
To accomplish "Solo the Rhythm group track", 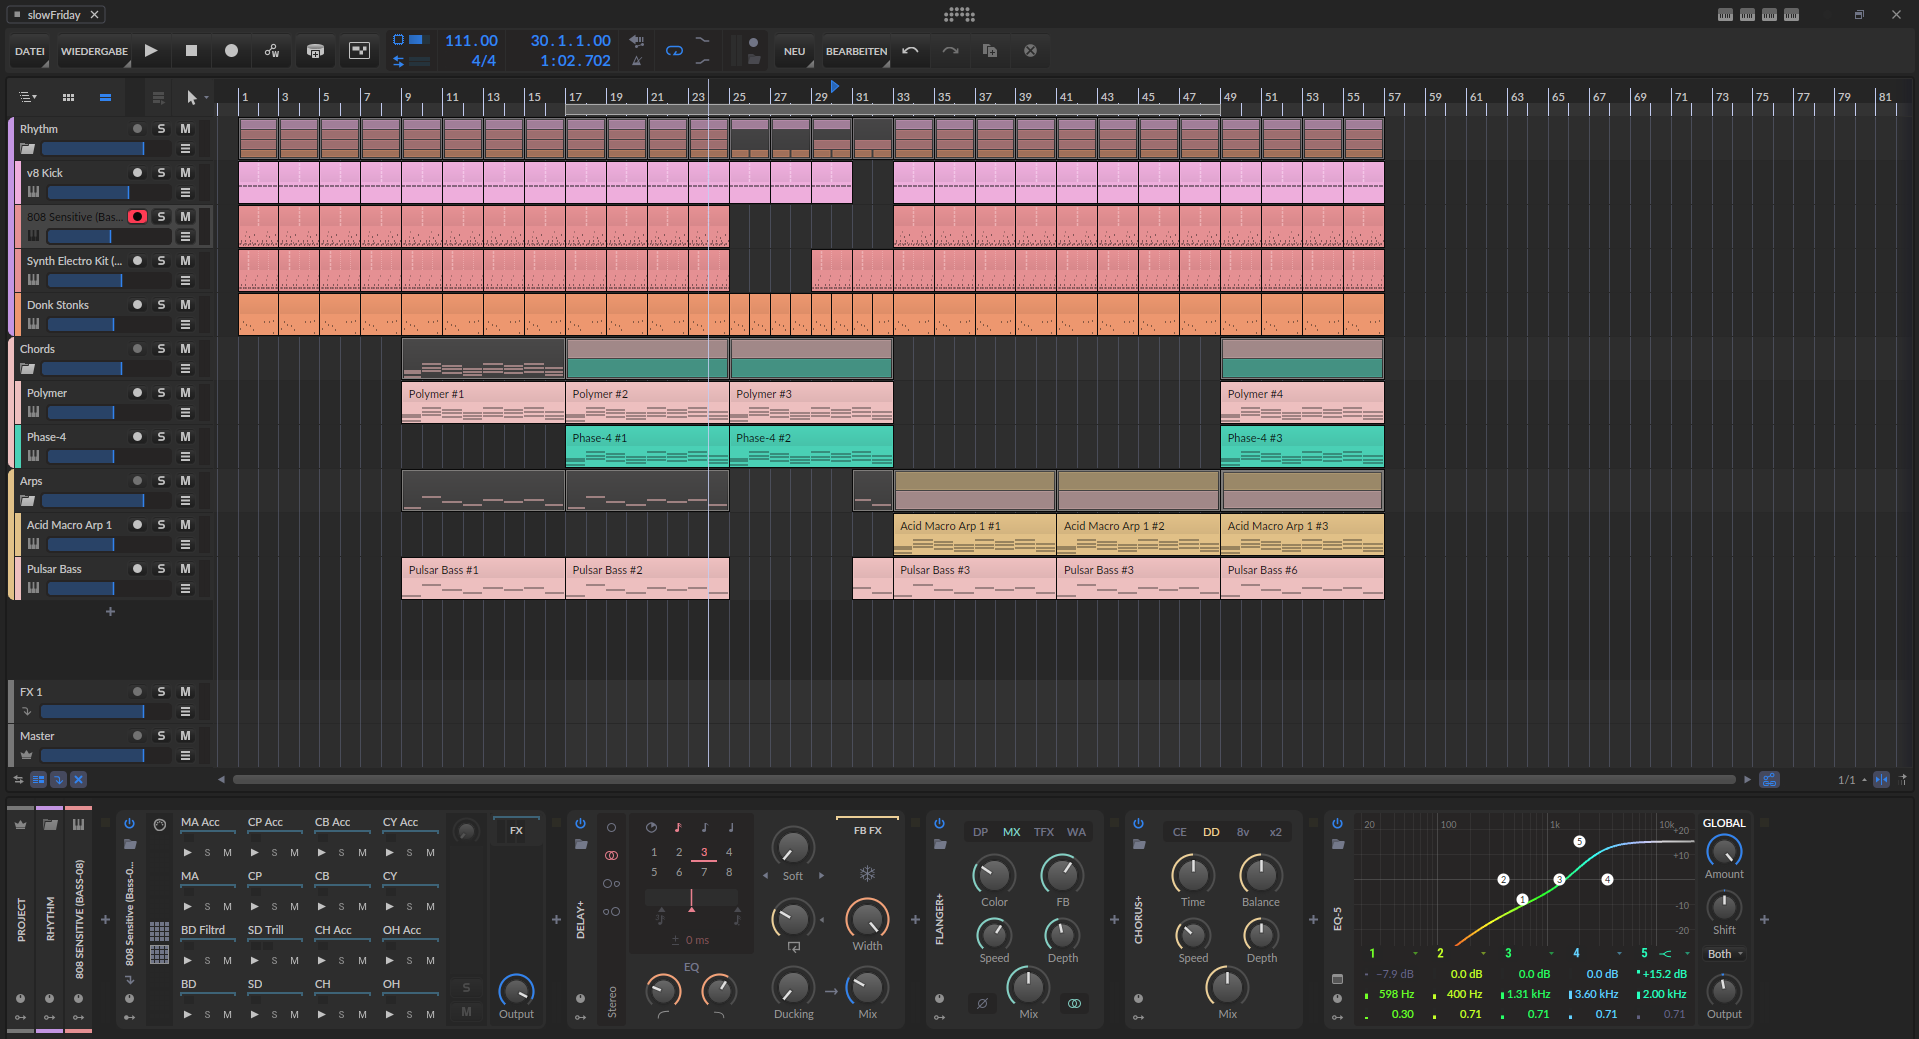I will tap(161, 129).
